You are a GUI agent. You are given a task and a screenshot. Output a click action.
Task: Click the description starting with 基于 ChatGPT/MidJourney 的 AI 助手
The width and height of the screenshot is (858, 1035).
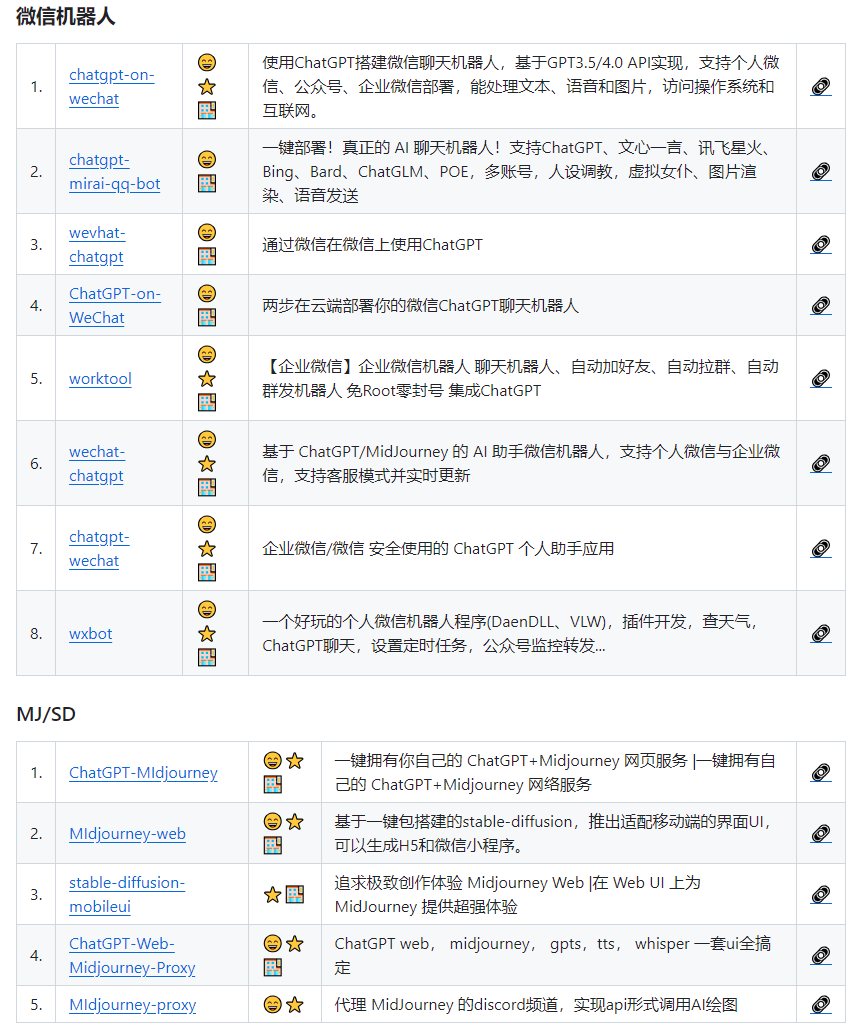(521, 463)
